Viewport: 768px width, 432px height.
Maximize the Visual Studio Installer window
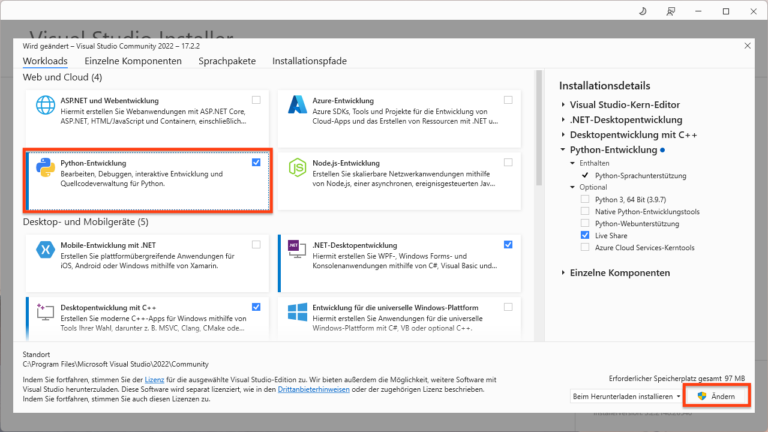726,11
